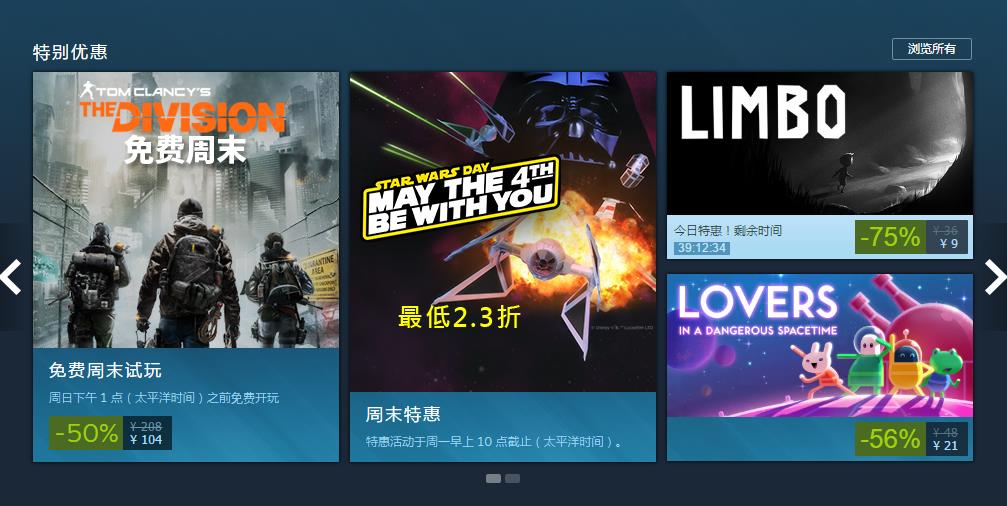Viewport: 1007px width, 506px height.
Task: Click the 39:12:34 countdown timer
Action: [702, 248]
